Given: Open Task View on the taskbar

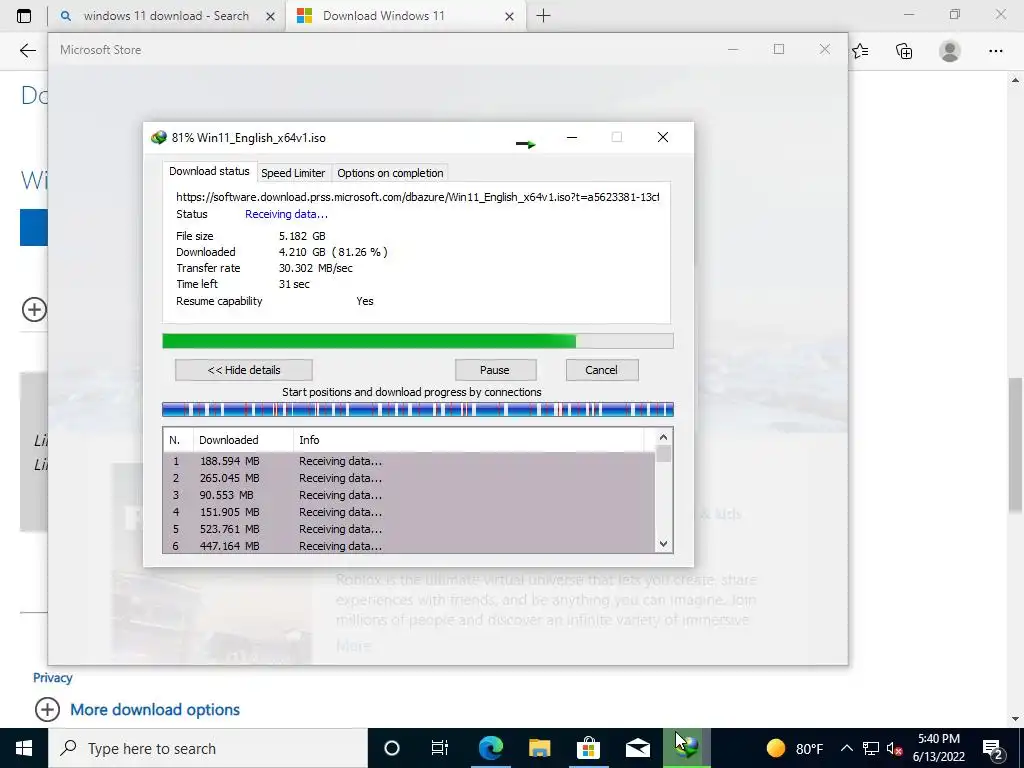Looking at the screenshot, I should pyautogui.click(x=440, y=748).
